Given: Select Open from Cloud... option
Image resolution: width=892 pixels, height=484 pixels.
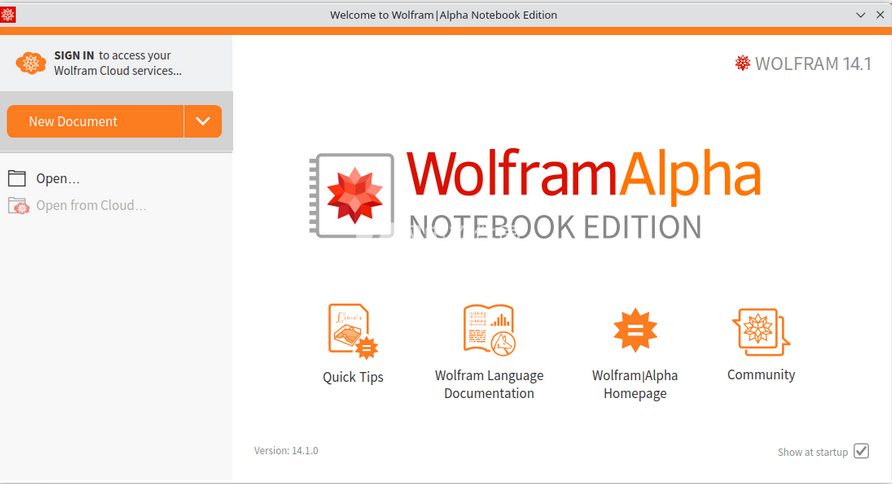Looking at the screenshot, I should tap(92, 205).
